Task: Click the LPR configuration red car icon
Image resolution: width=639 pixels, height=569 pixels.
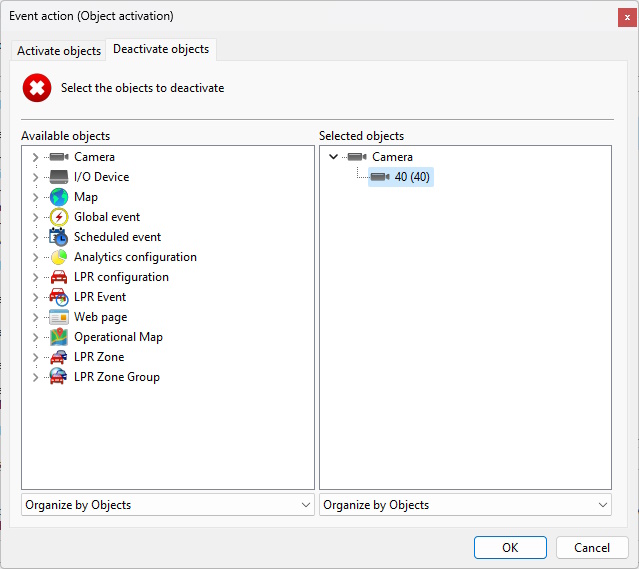Action: pyautogui.click(x=59, y=277)
